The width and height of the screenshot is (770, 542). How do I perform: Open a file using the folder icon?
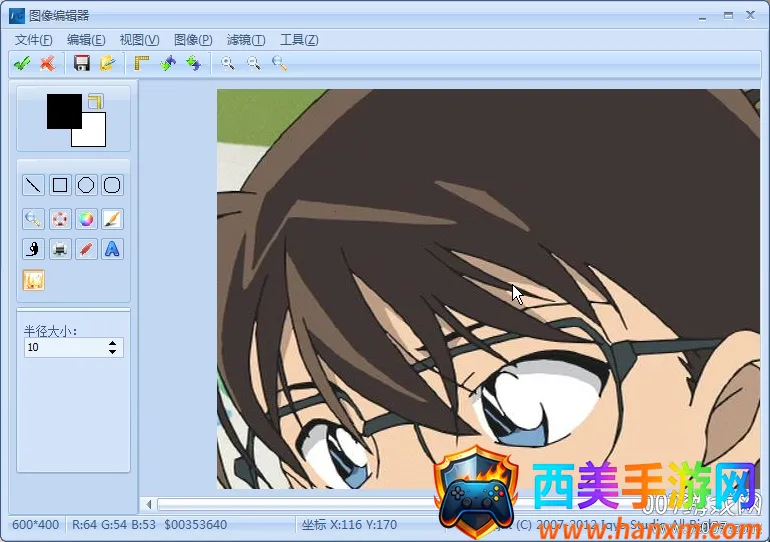[x=107, y=63]
